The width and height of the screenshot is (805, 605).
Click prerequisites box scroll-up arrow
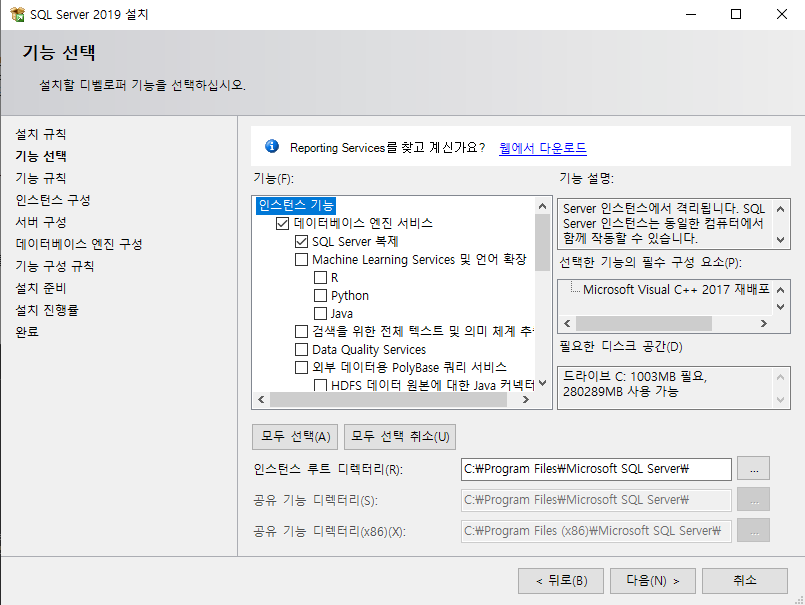780,290
